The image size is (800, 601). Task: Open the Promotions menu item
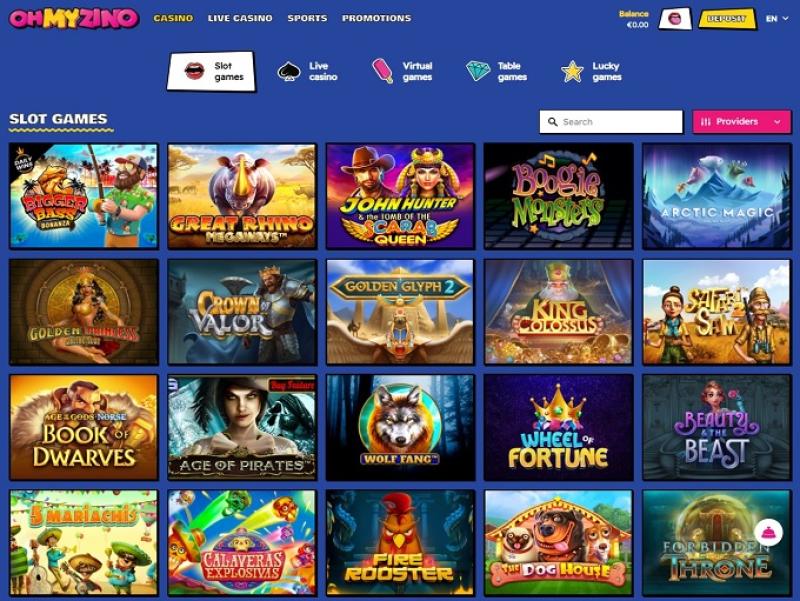pyautogui.click(x=377, y=18)
